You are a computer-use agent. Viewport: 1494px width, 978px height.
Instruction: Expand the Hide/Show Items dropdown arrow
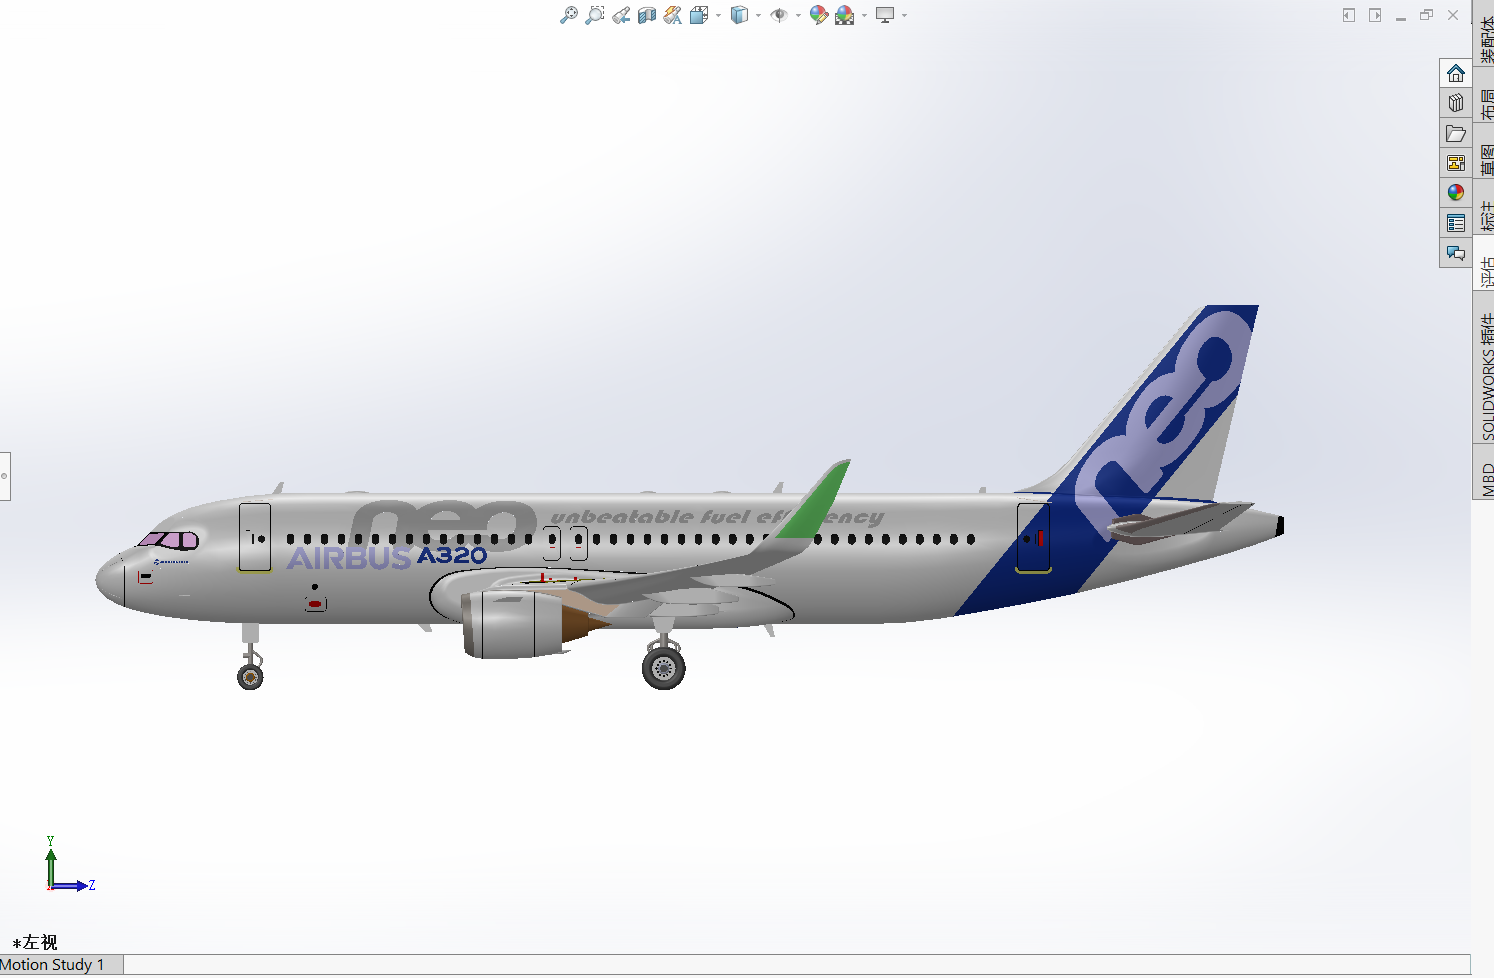click(798, 16)
